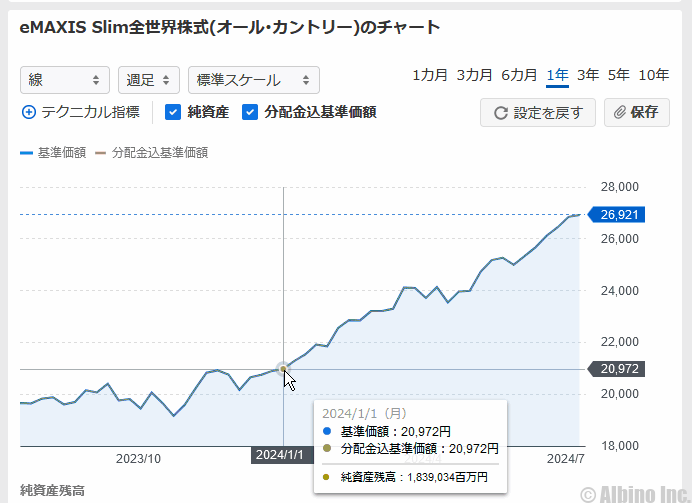The height and width of the screenshot is (504, 692).
Task: Select the 6カ月 time range
Action: [519, 75]
